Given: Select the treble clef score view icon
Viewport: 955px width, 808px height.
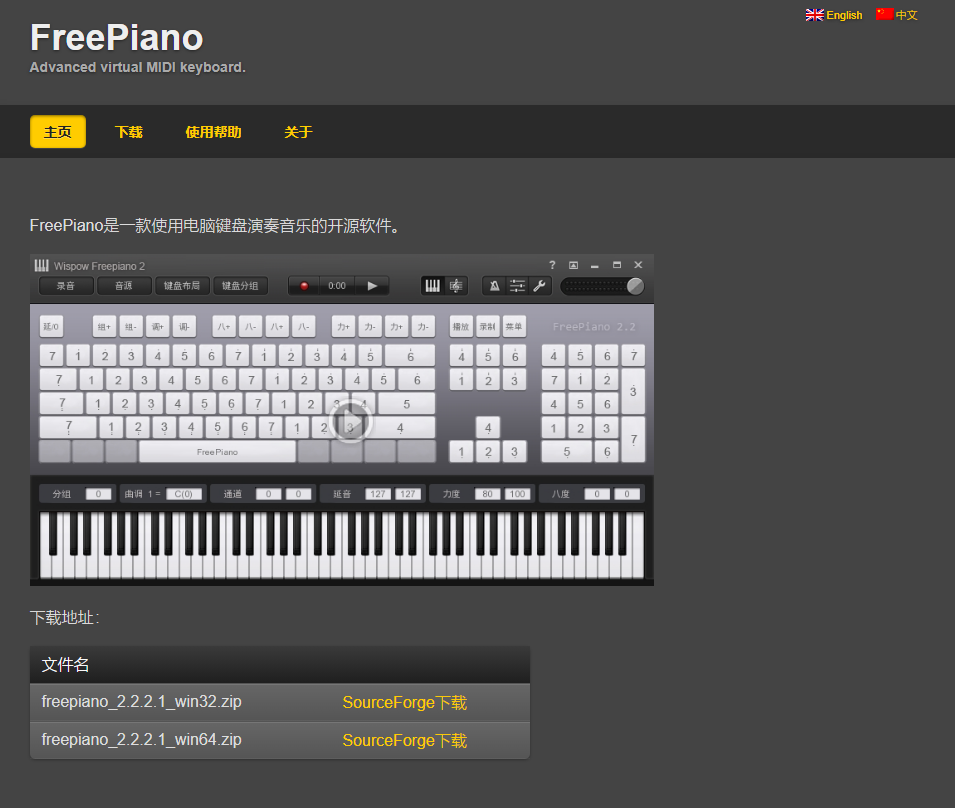Looking at the screenshot, I should (x=456, y=286).
